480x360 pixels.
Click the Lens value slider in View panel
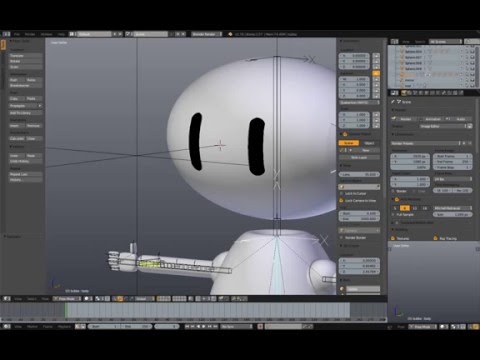(x=359, y=174)
